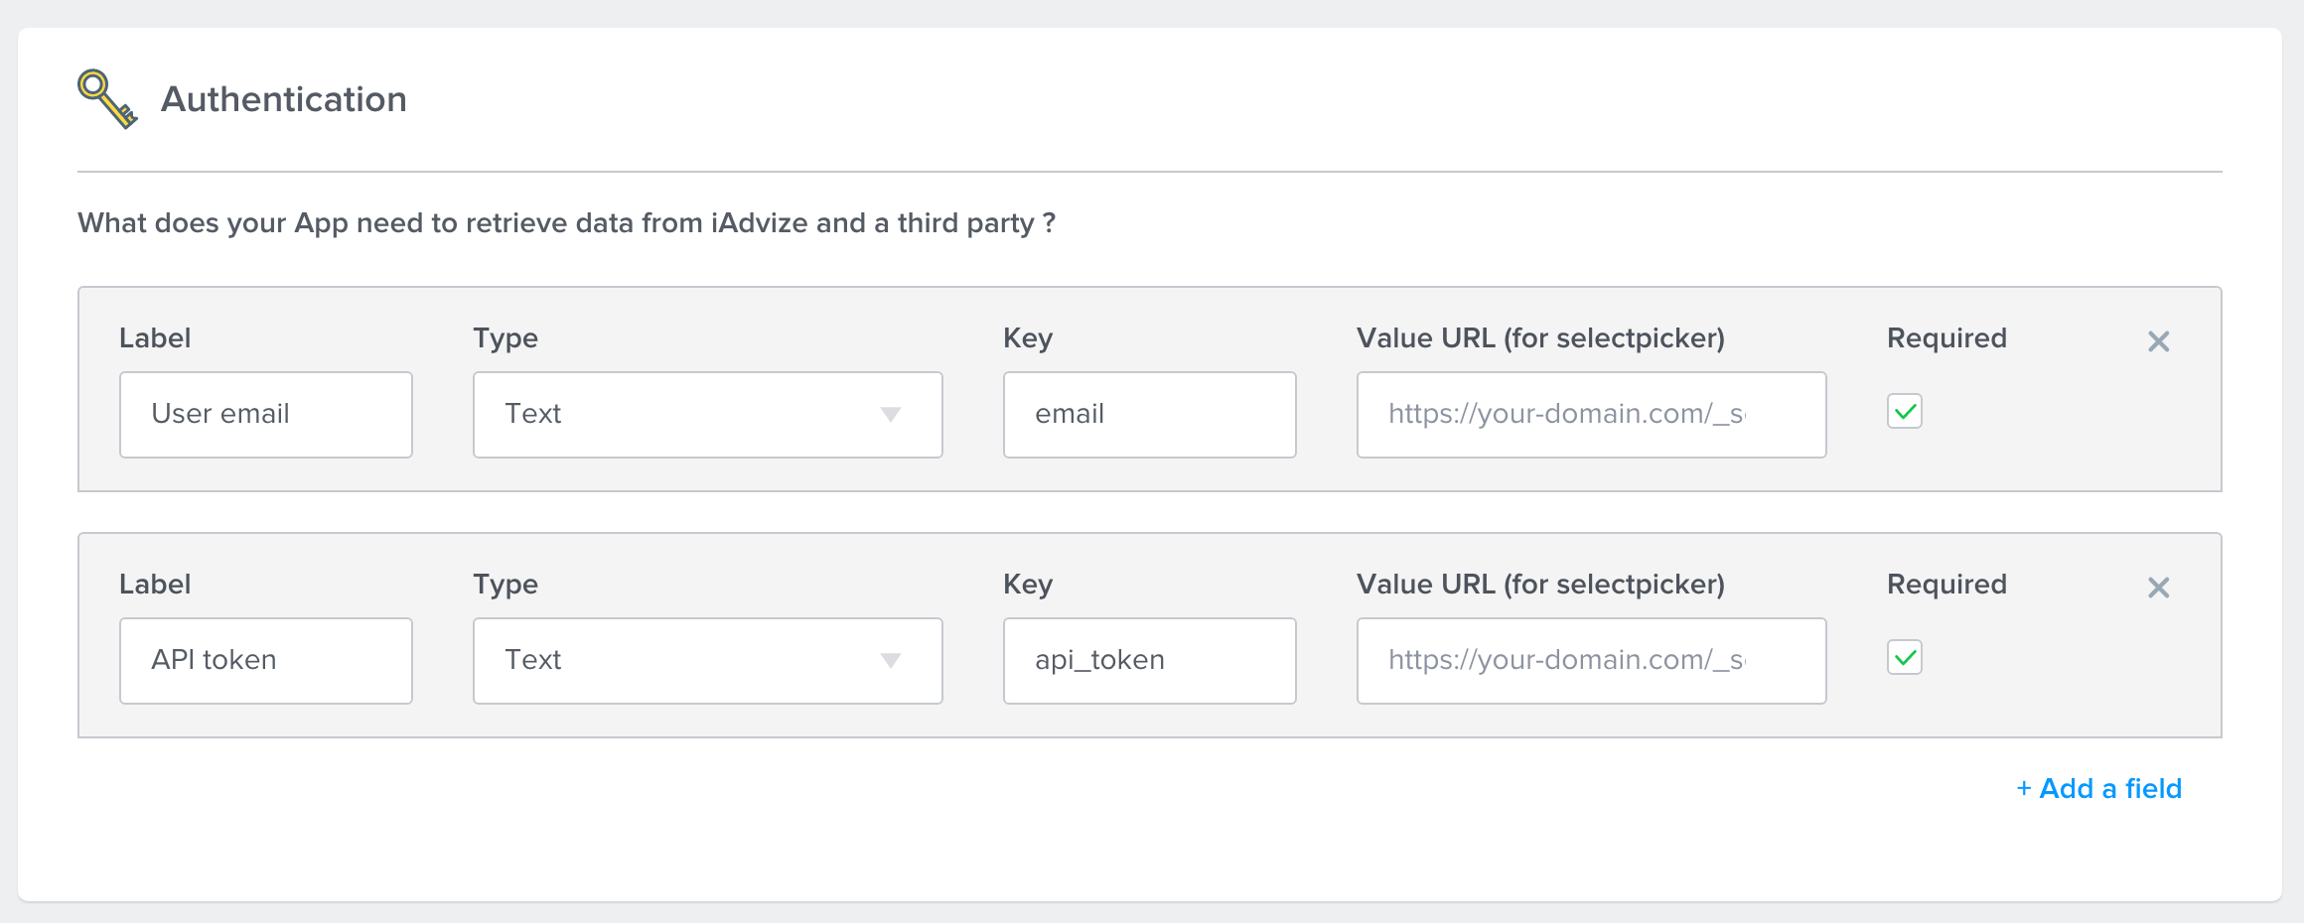Viewport: 2304px width, 923px height.
Task: Focus the Label input containing User email
Action: (266, 415)
